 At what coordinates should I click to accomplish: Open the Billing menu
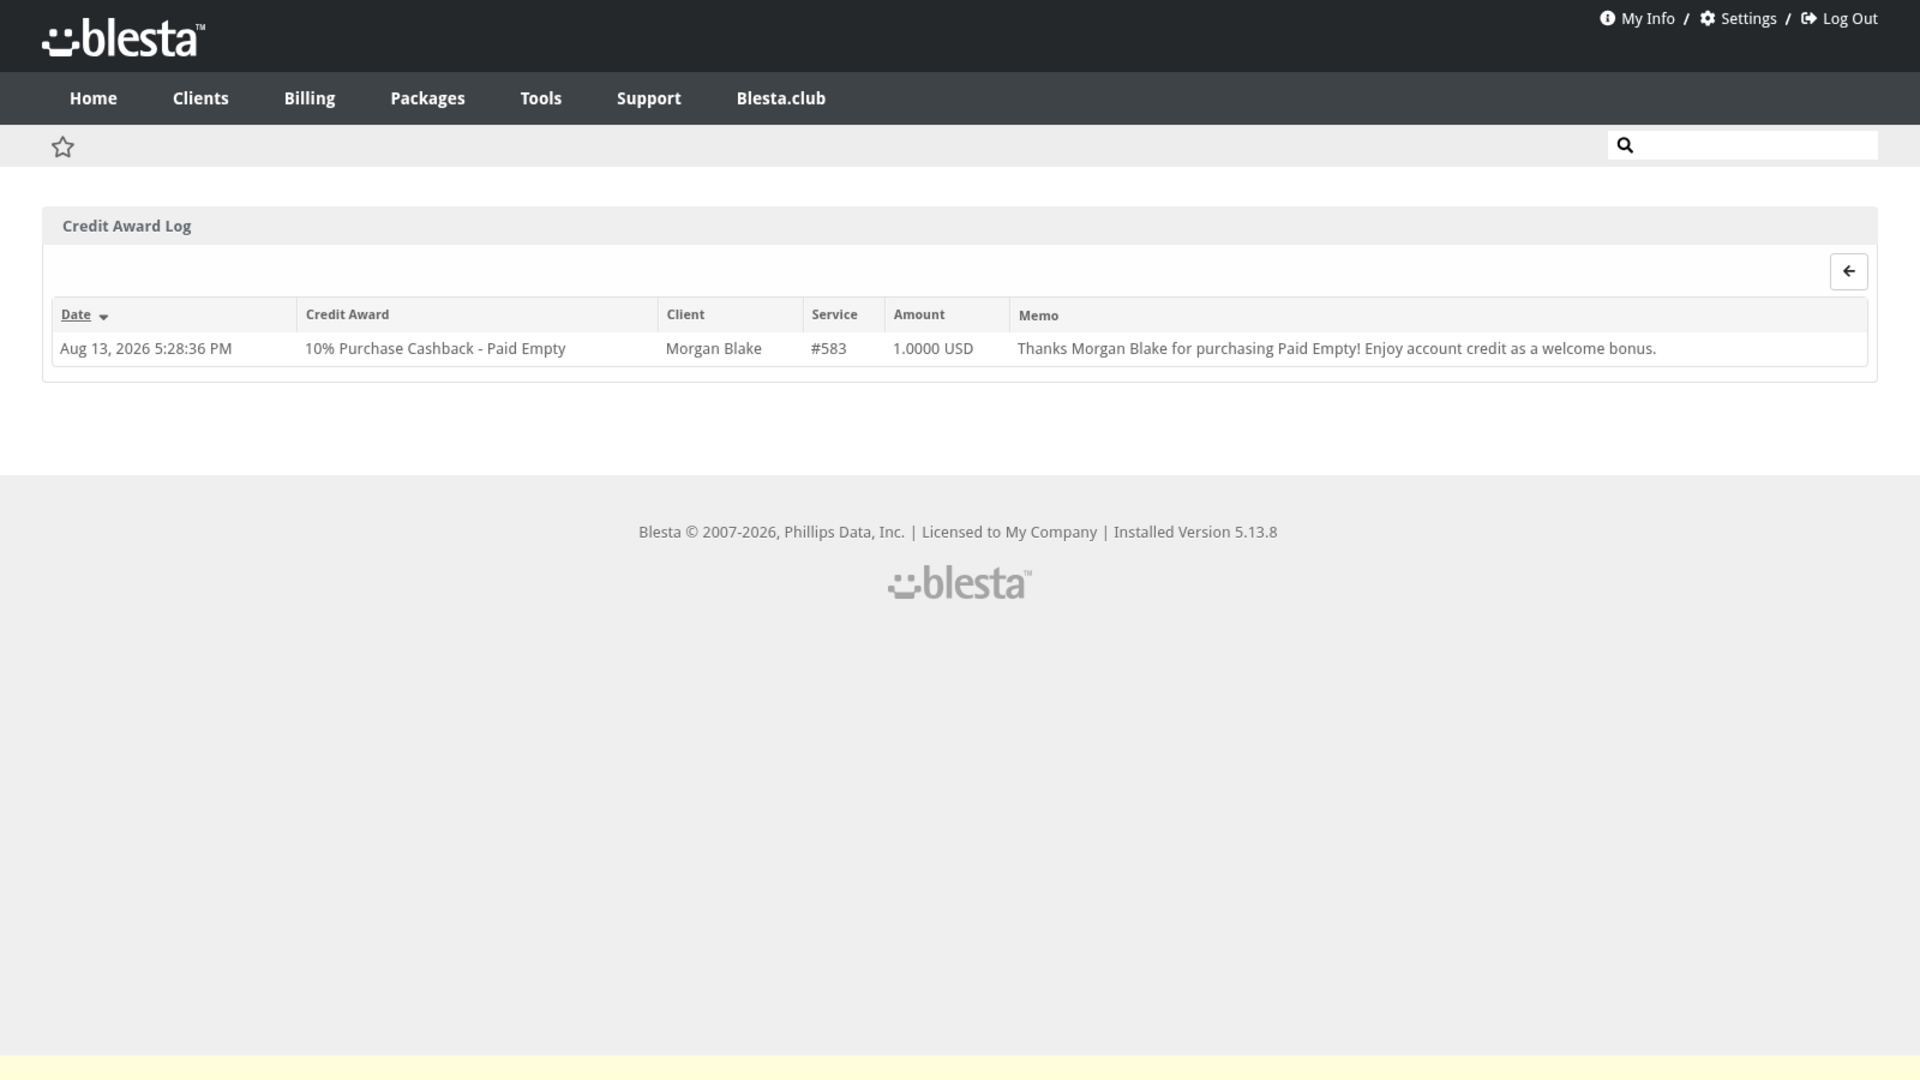[309, 98]
